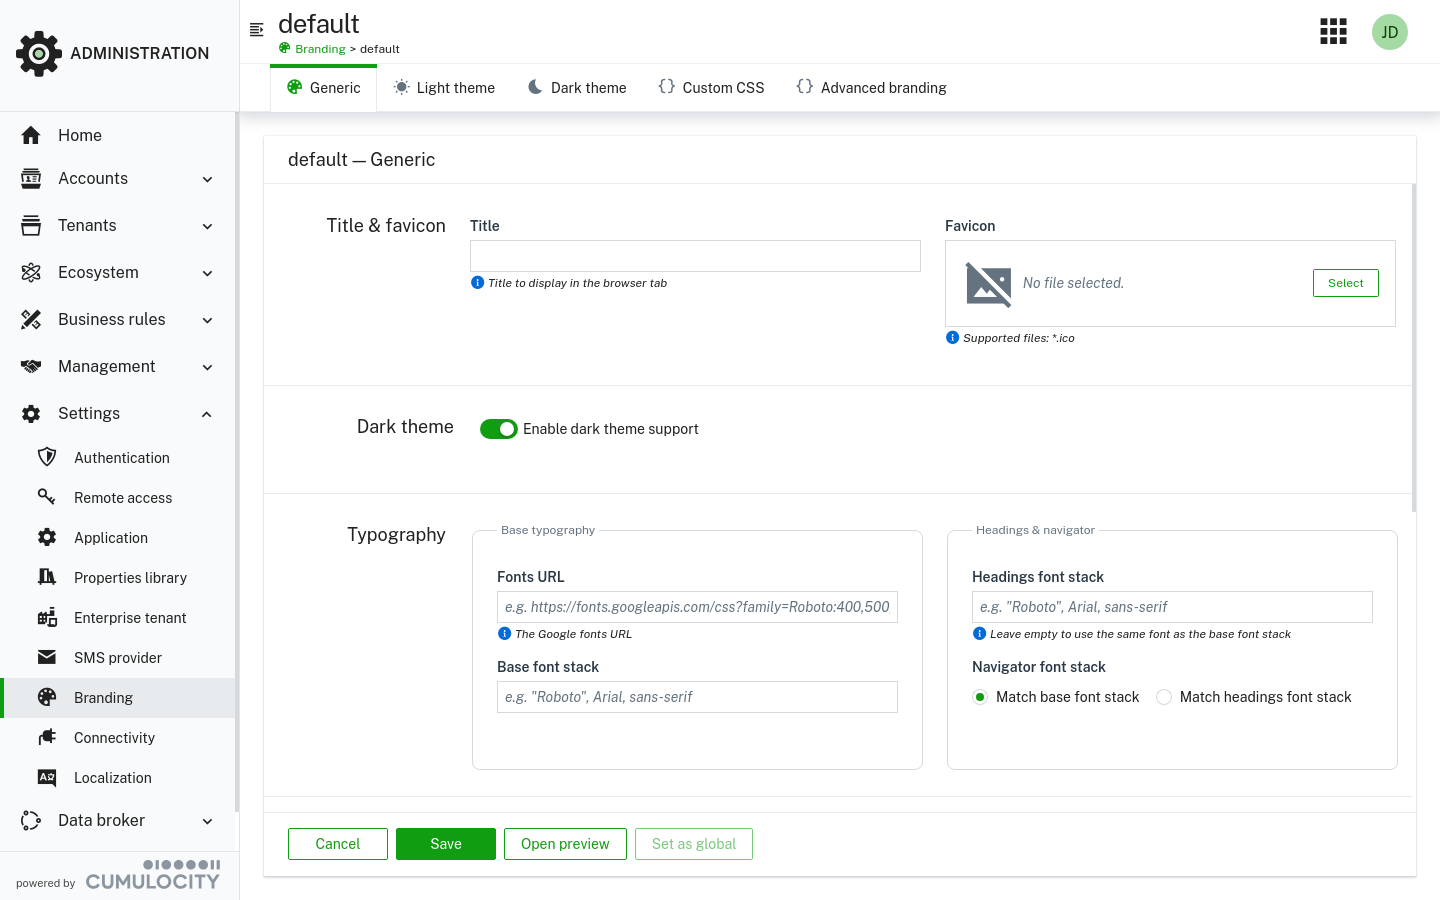Click the Remote access key icon
Viewport: 1440px width, 900px height.
pyautogui.click(x=47, y=497)
